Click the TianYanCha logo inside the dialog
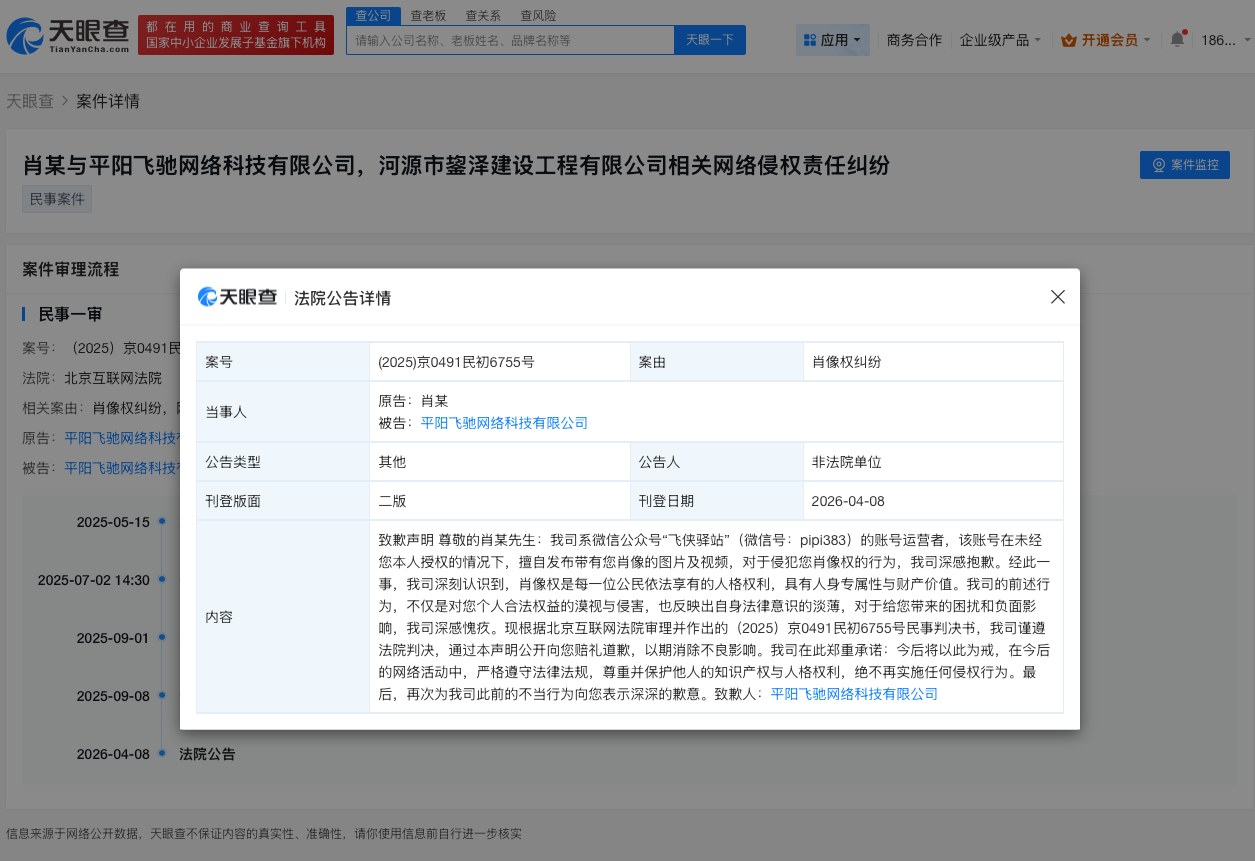The image size is (1255, 861). (x=236, y=296)
